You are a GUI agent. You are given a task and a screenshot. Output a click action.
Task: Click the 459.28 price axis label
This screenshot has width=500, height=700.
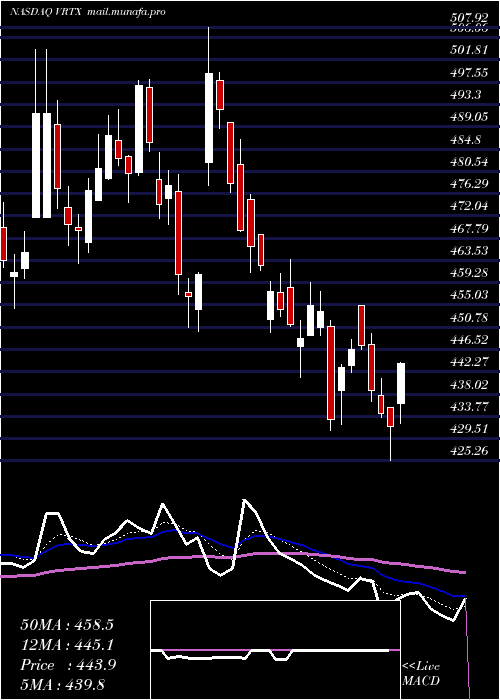pos(469,273)
